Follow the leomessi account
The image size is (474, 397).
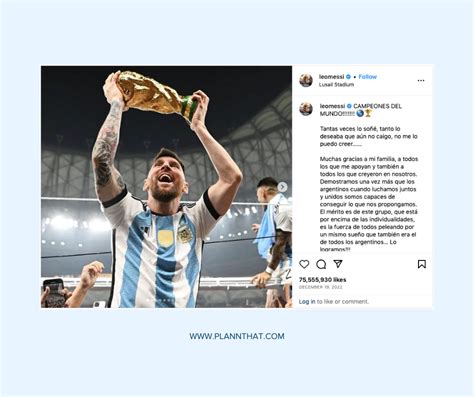[x=368, y=77]
